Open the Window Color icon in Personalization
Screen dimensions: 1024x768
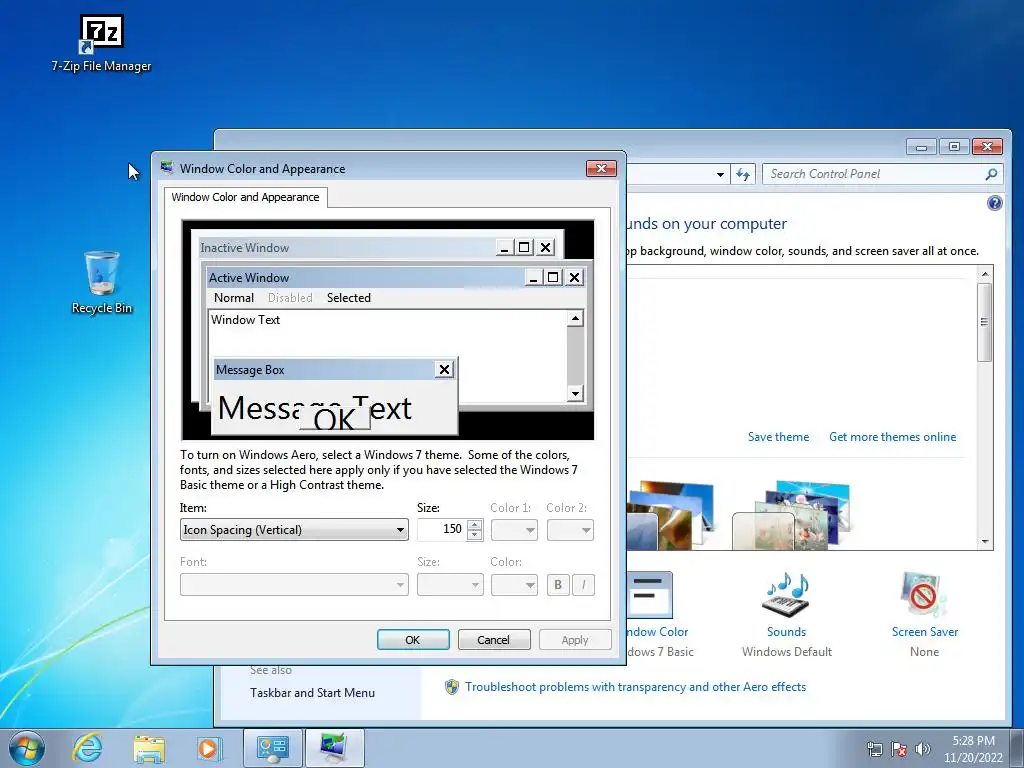click(649, 595)
